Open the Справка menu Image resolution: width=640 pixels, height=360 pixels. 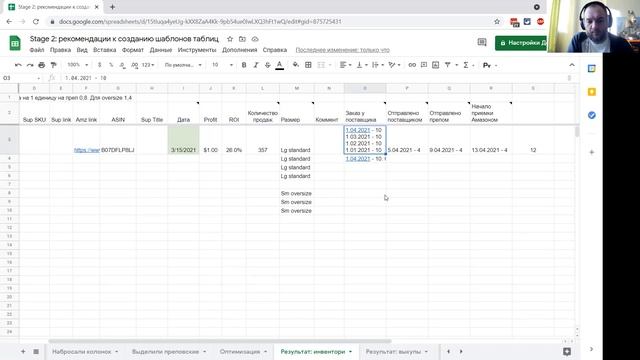(x=275, y=50)
